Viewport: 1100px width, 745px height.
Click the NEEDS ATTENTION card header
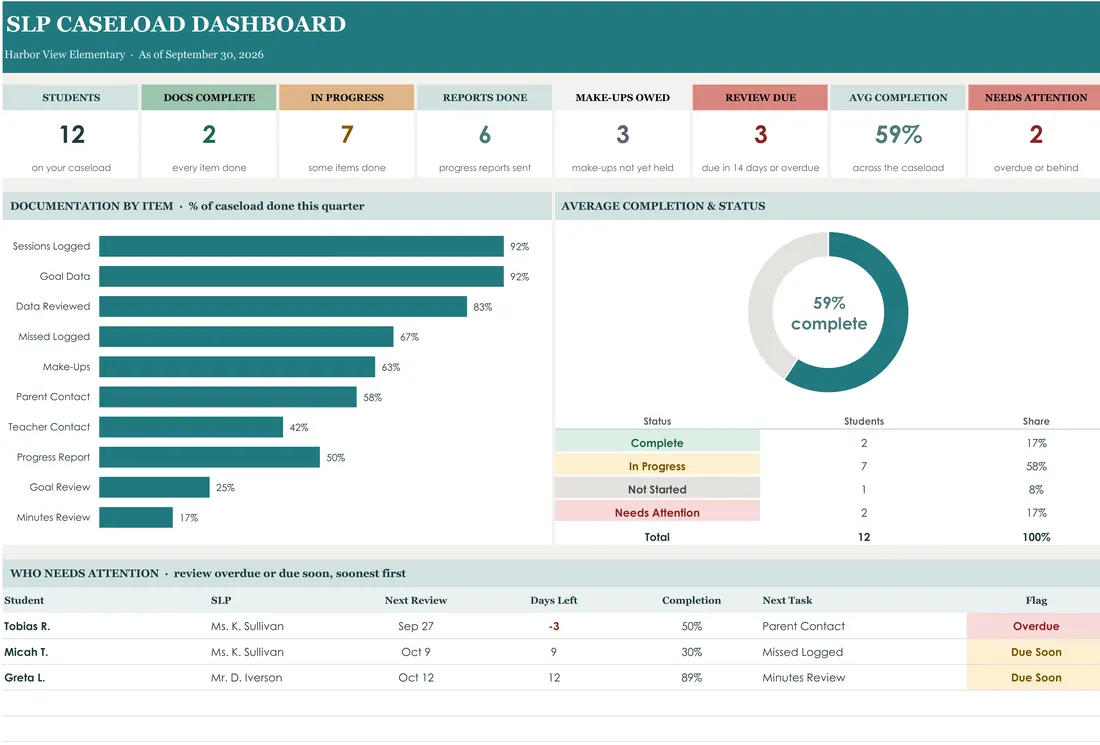pyautogui.click(x=1035, y=98)
